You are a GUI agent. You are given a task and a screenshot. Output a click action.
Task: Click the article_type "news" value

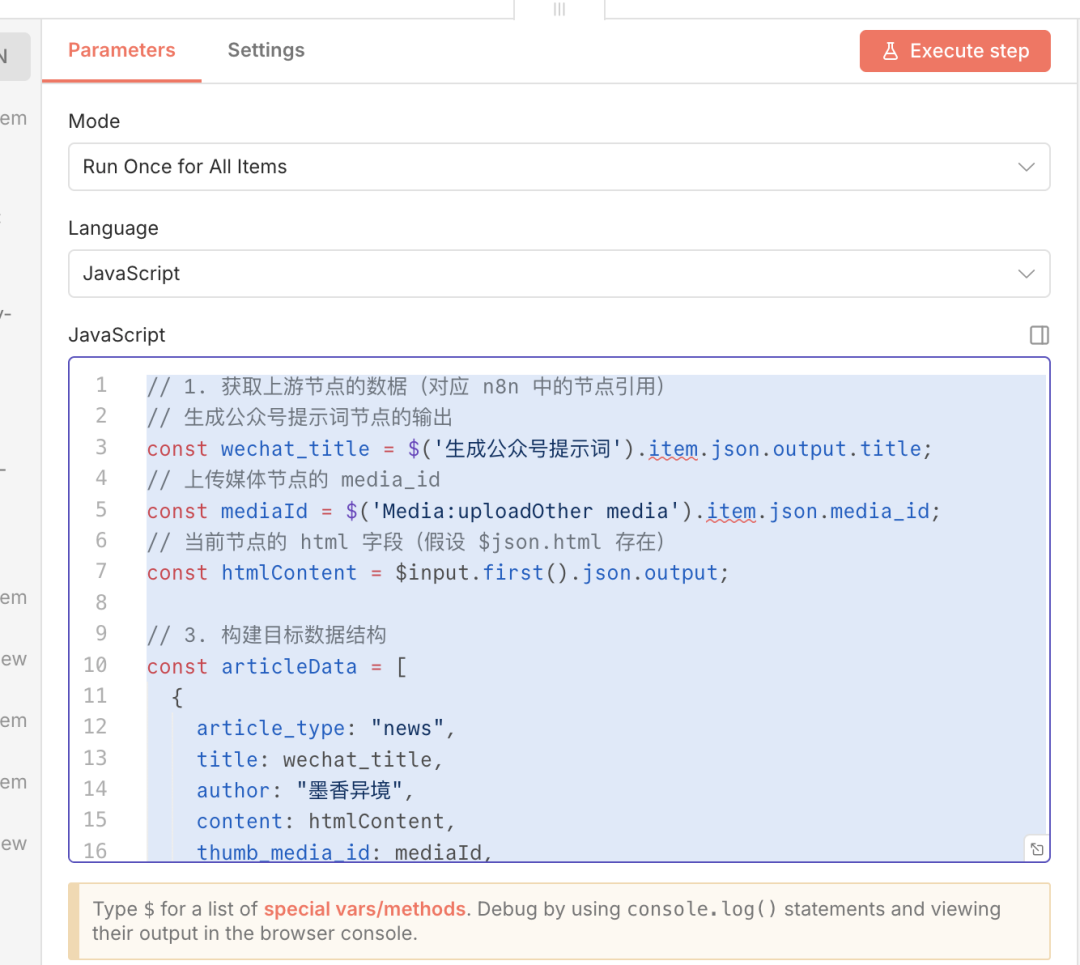coord(413,728)
